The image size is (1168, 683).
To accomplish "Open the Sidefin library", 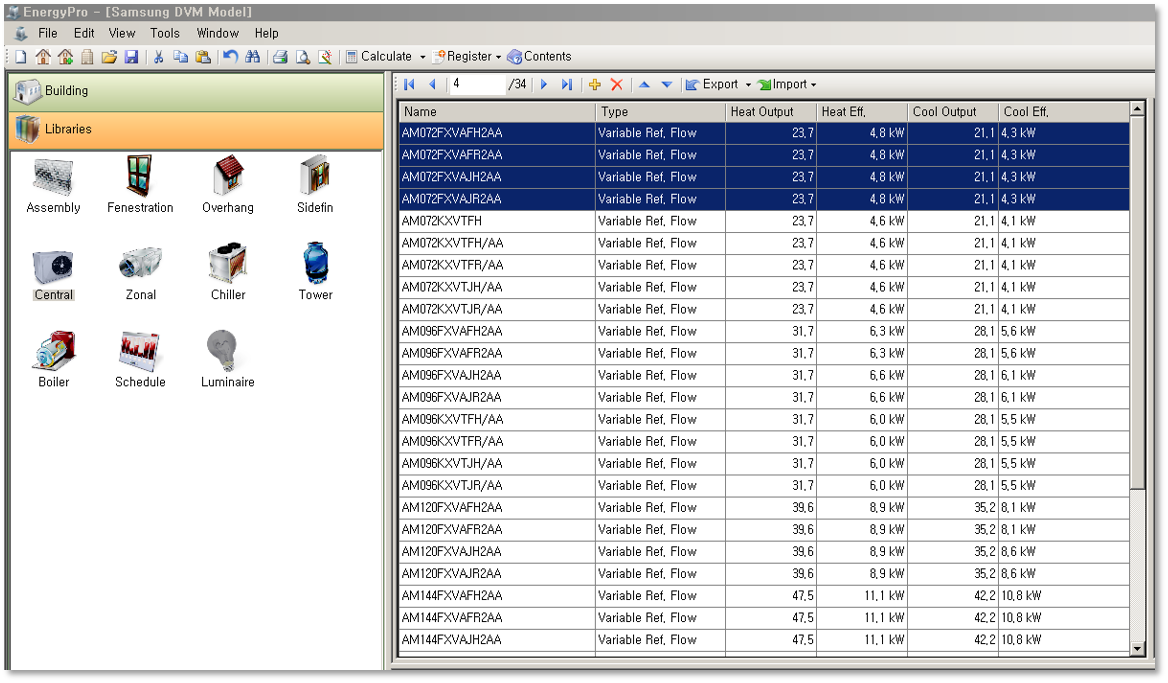I will click(315, 186).
